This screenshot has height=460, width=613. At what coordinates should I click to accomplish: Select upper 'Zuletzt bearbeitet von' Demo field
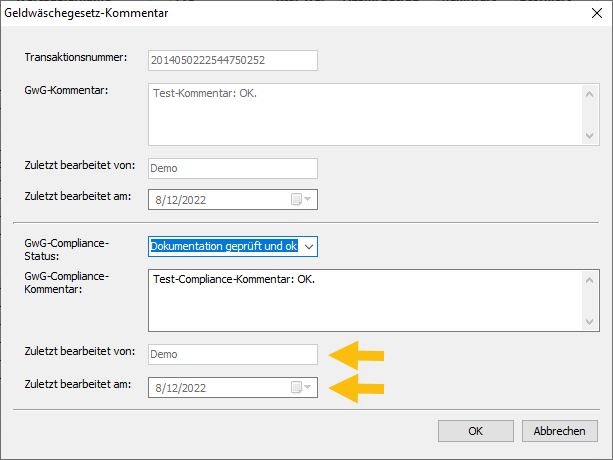tap(232, 168)
